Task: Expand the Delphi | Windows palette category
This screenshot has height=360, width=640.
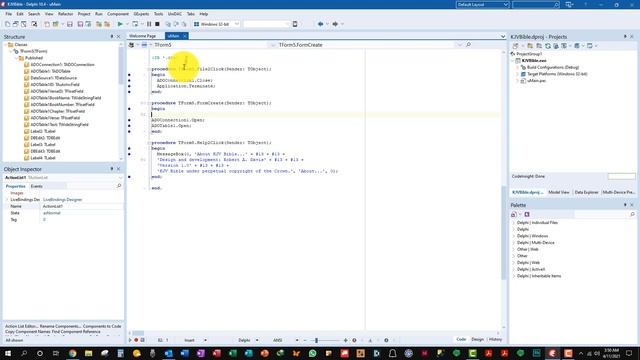Action: point(513,236)
